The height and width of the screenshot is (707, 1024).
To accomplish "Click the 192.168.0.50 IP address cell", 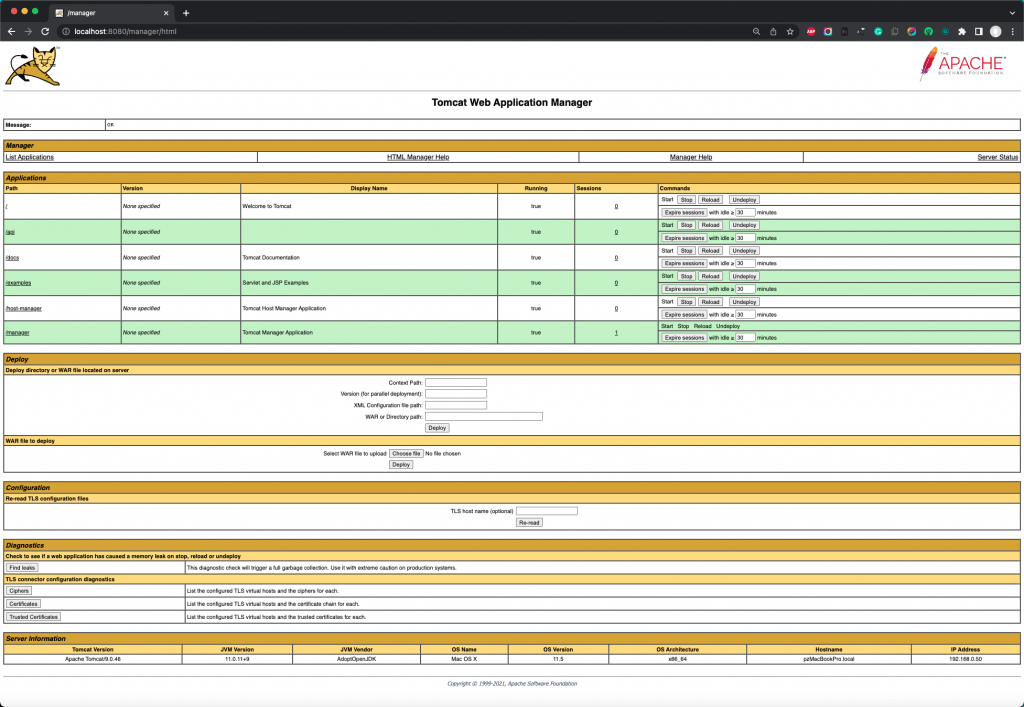I will point(965,659).
